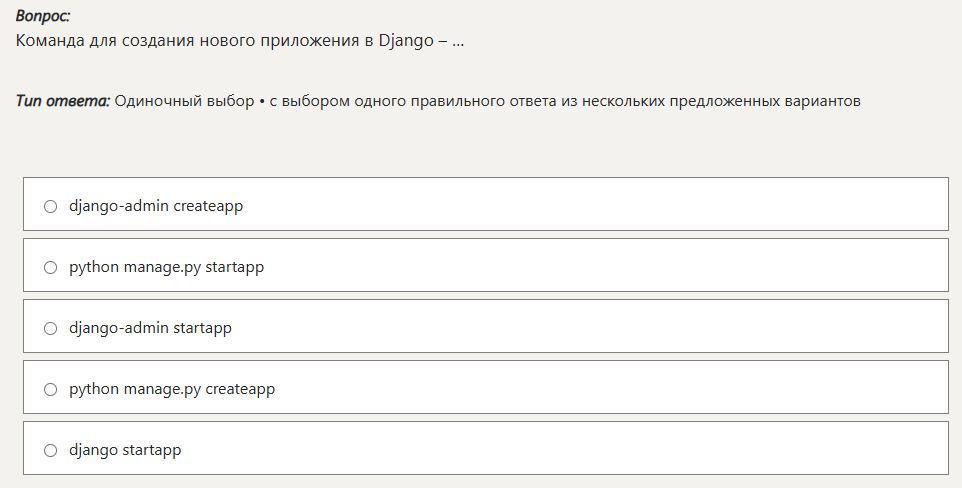Click the 'python manage.py createapp' answer text

pos(172,390)
